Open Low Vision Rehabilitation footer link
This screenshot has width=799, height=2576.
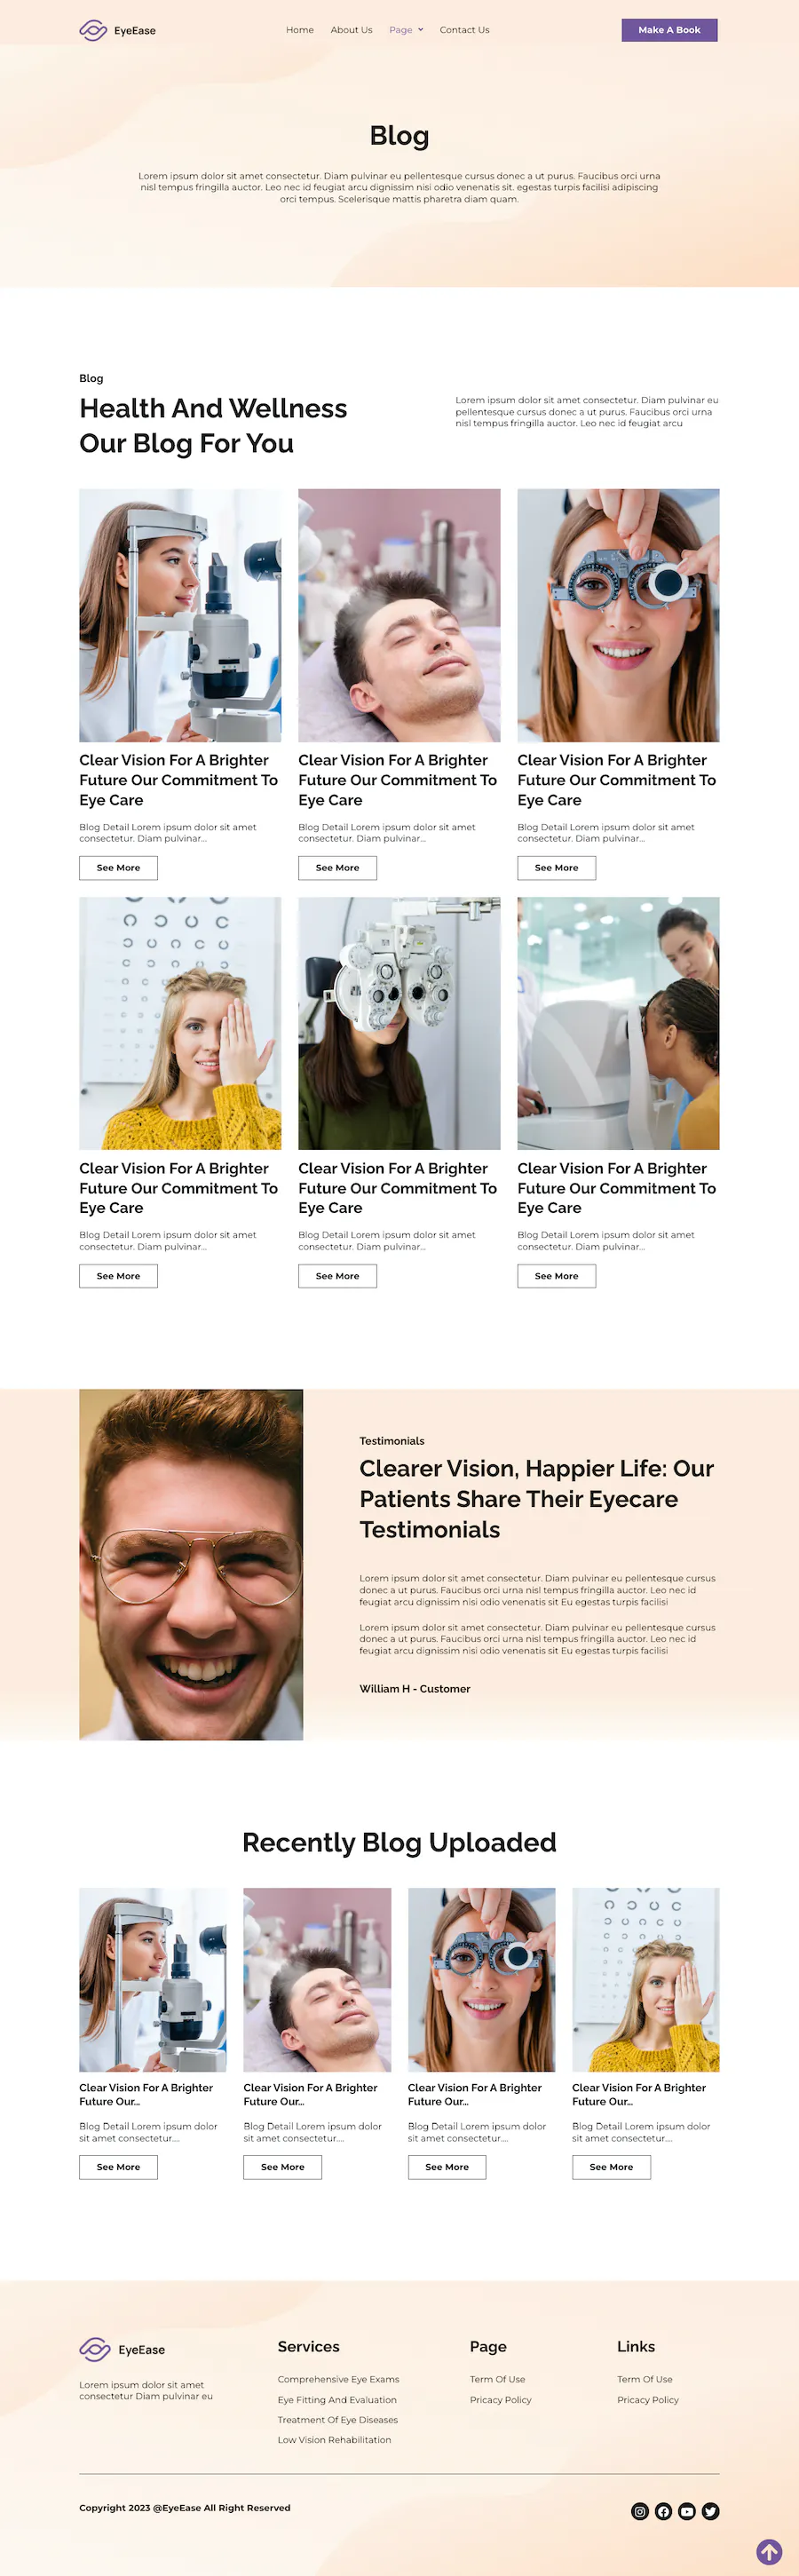[334, 2440]
